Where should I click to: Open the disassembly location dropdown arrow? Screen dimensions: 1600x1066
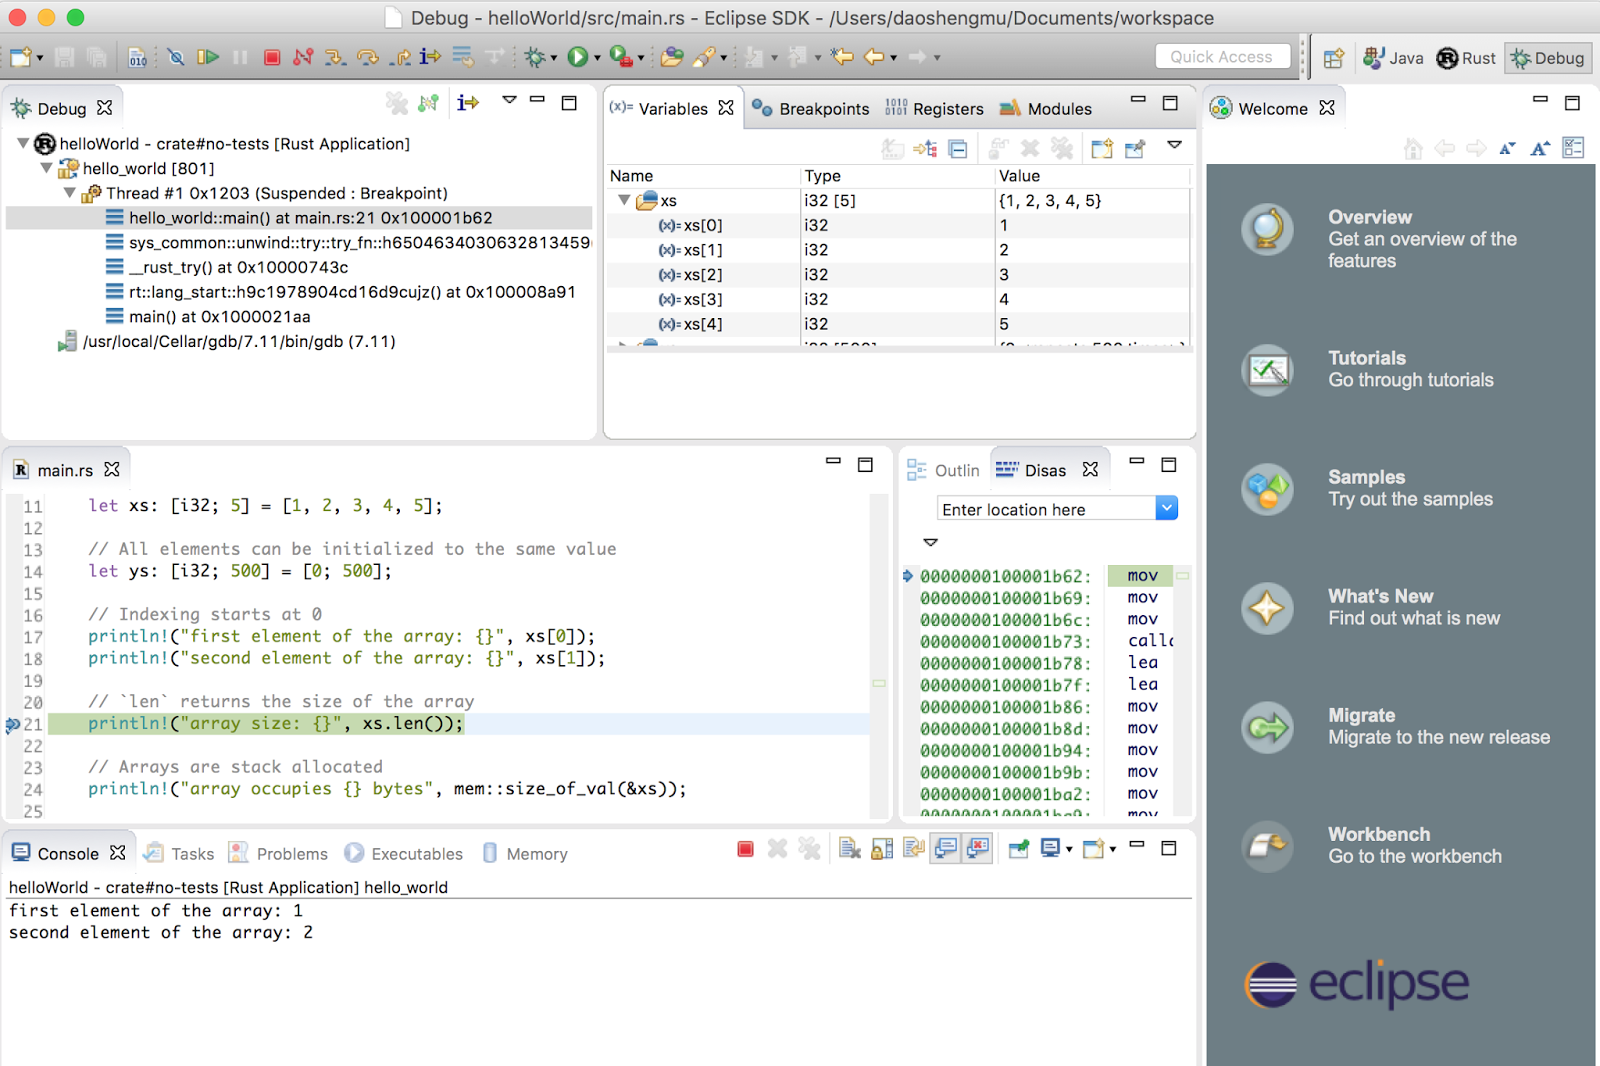(1167, 508)
